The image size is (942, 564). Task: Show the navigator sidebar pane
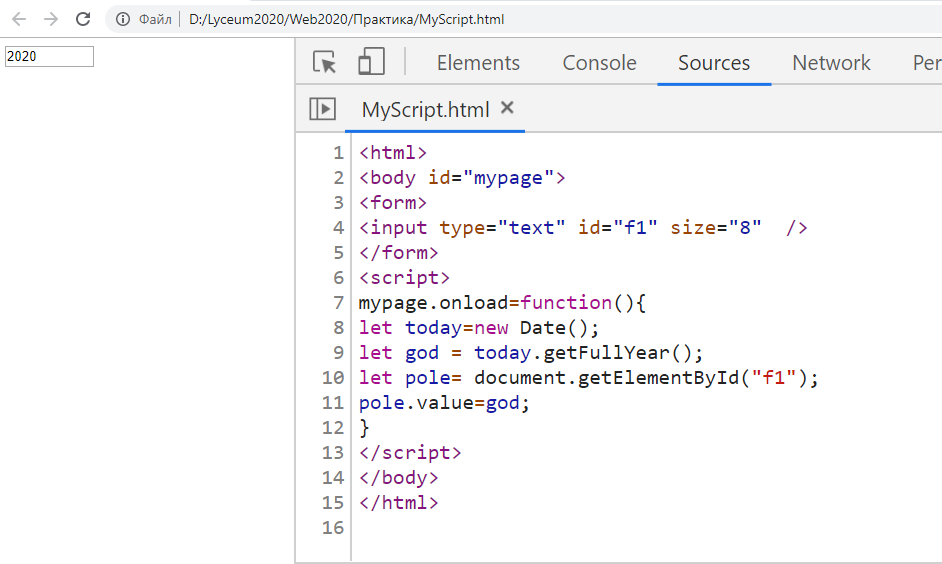322,109
